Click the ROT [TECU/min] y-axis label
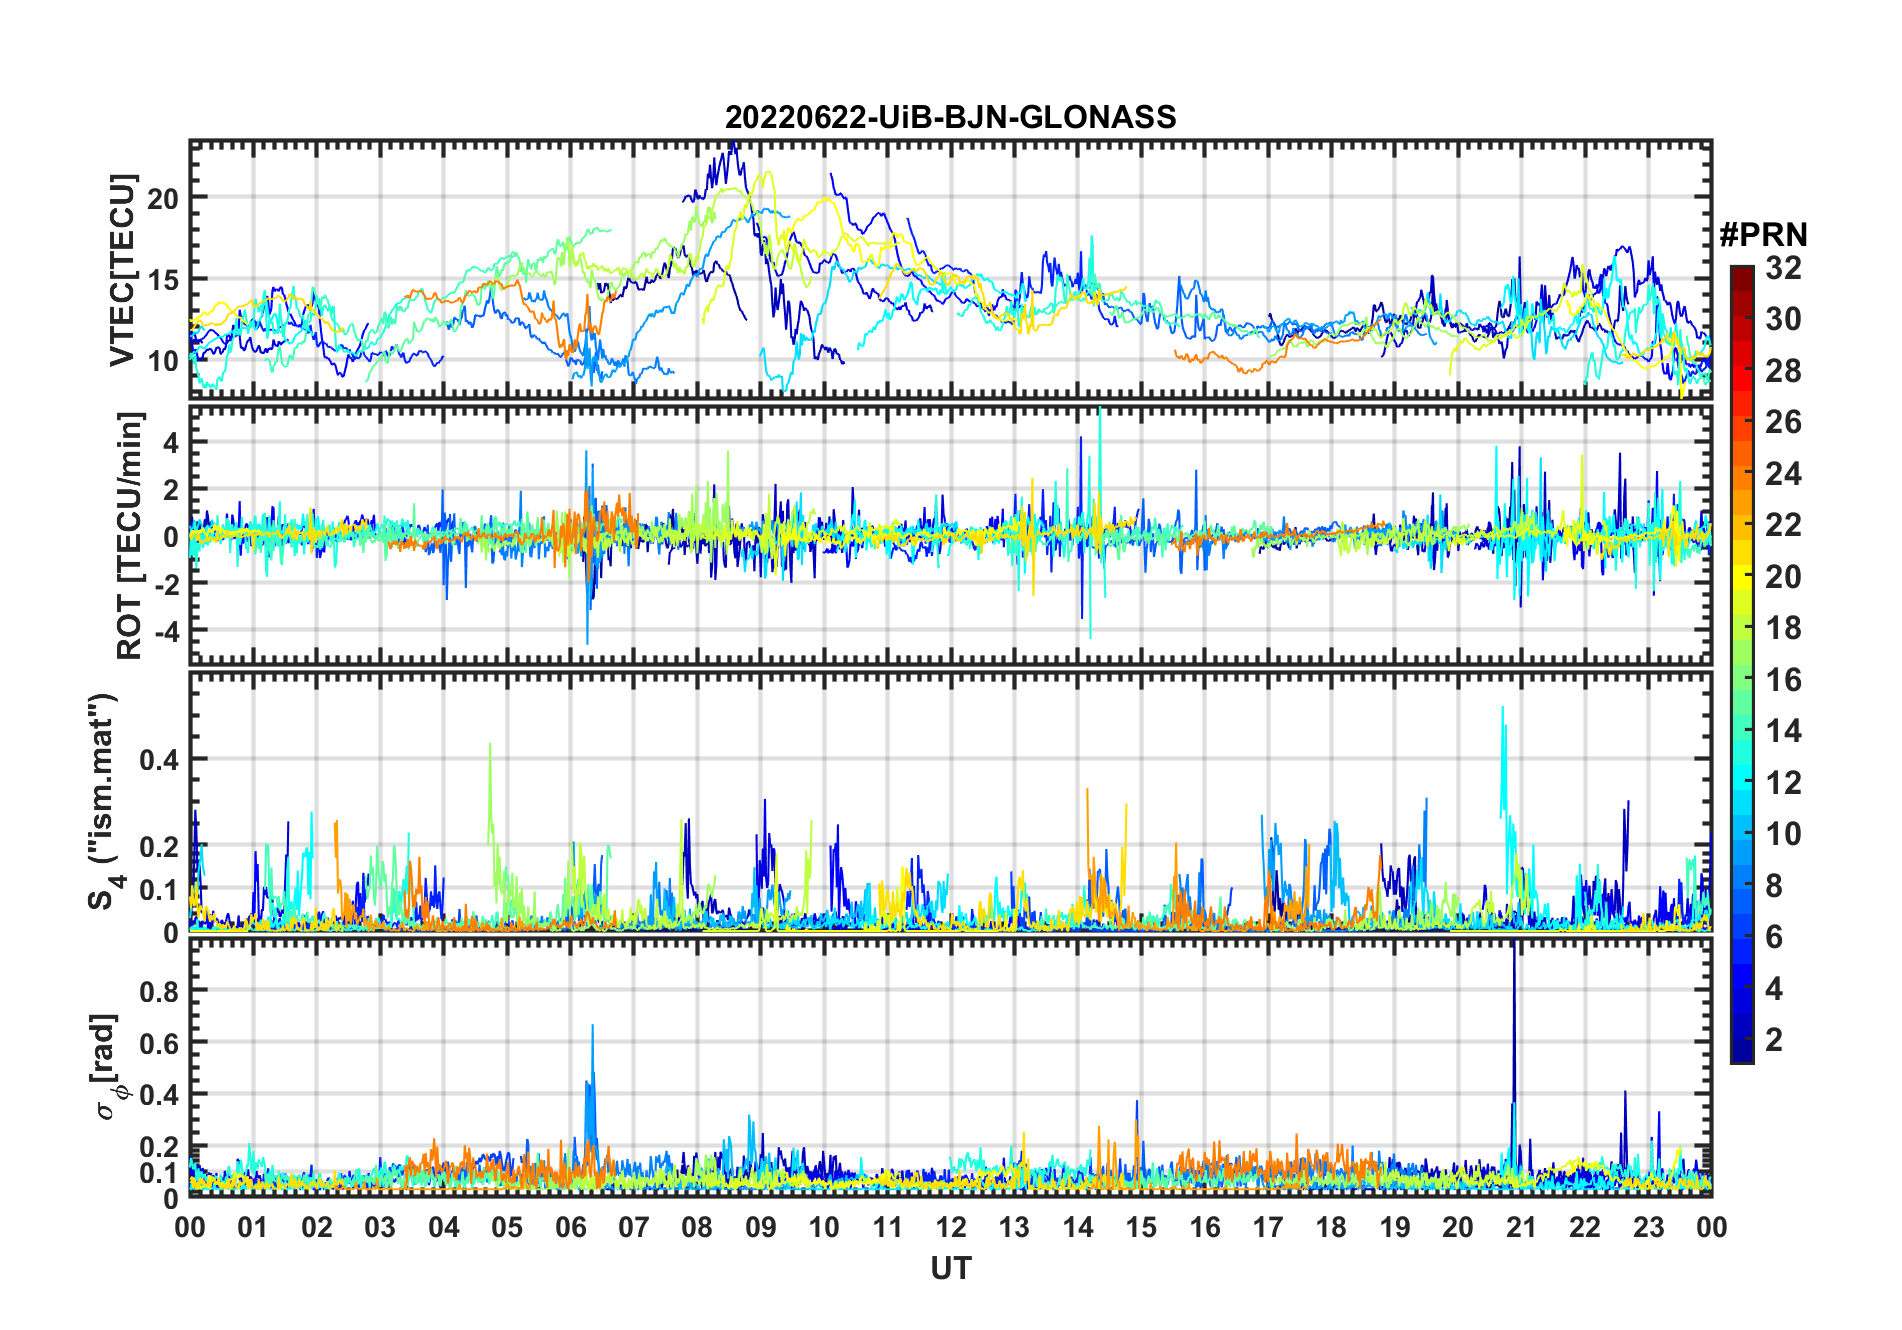1902x1330 pixels. pos(130,535)
